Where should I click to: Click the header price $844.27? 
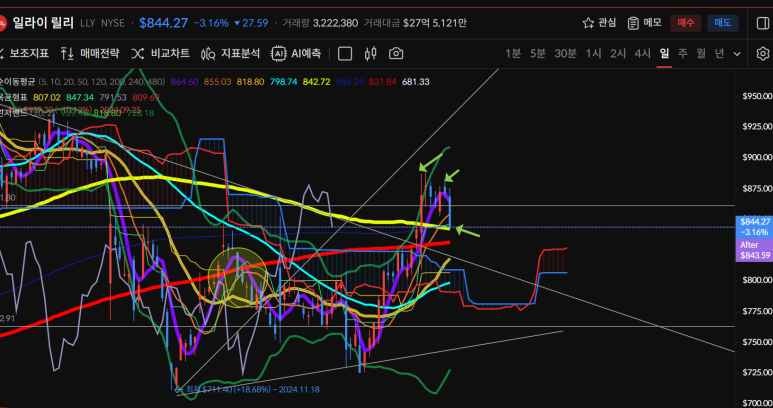[163, 23]
